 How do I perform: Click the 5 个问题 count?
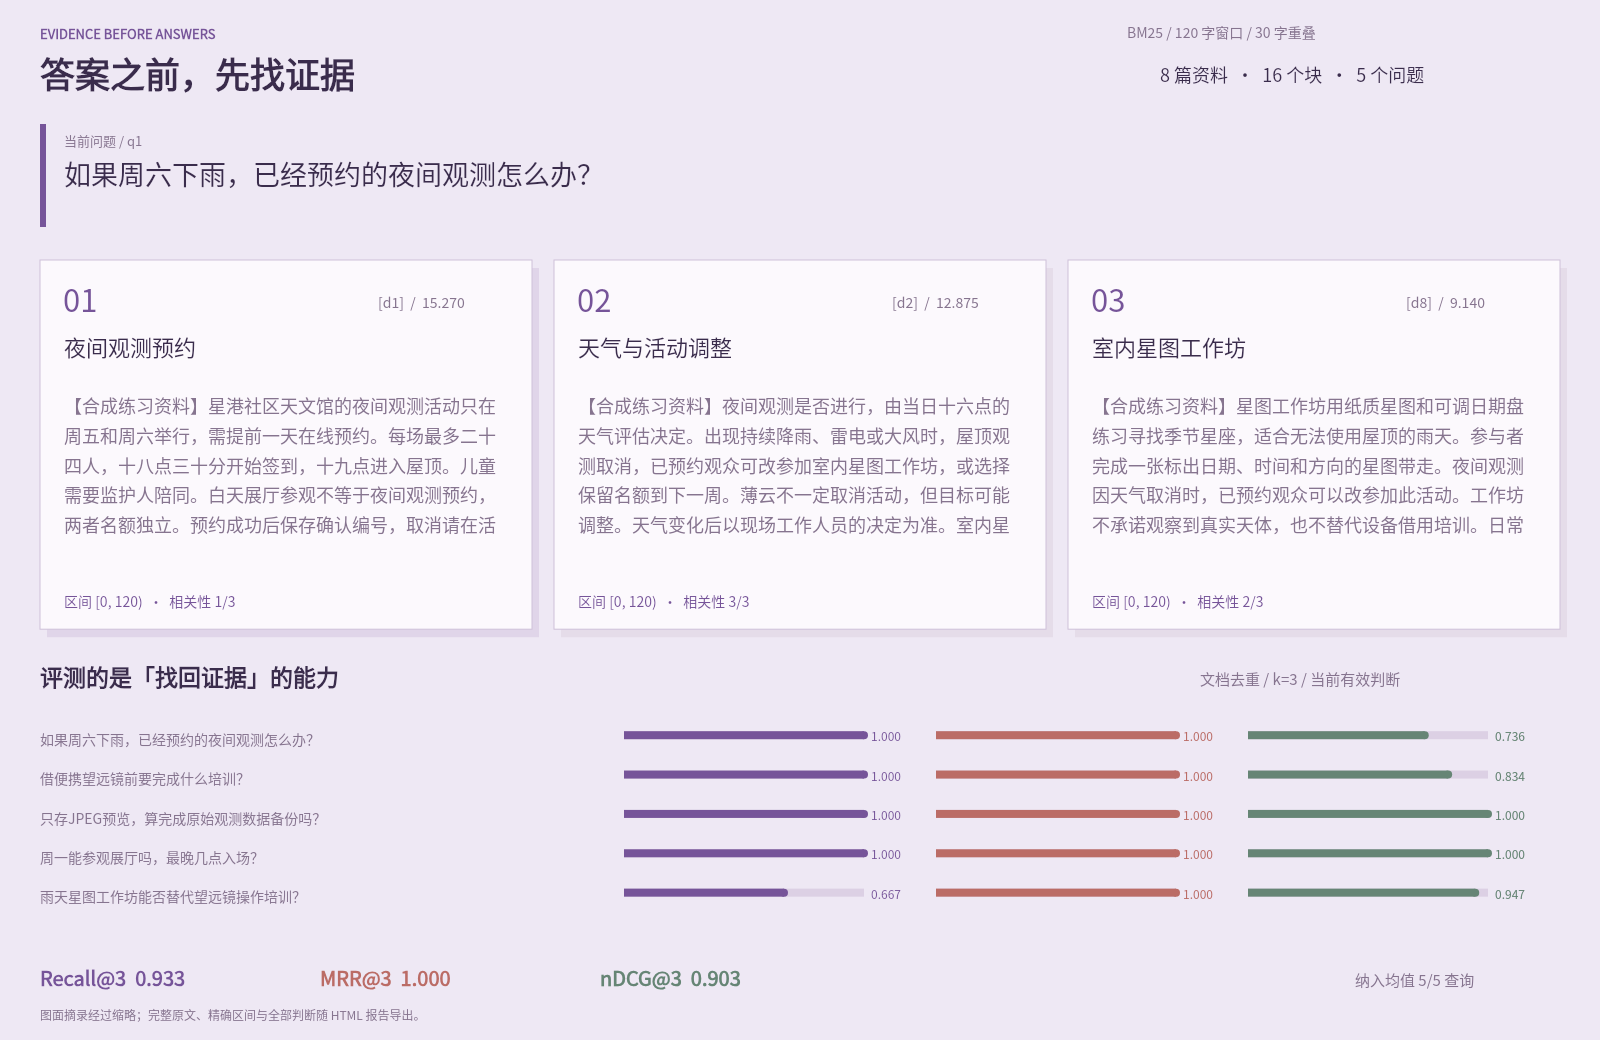pos(1390,75)
